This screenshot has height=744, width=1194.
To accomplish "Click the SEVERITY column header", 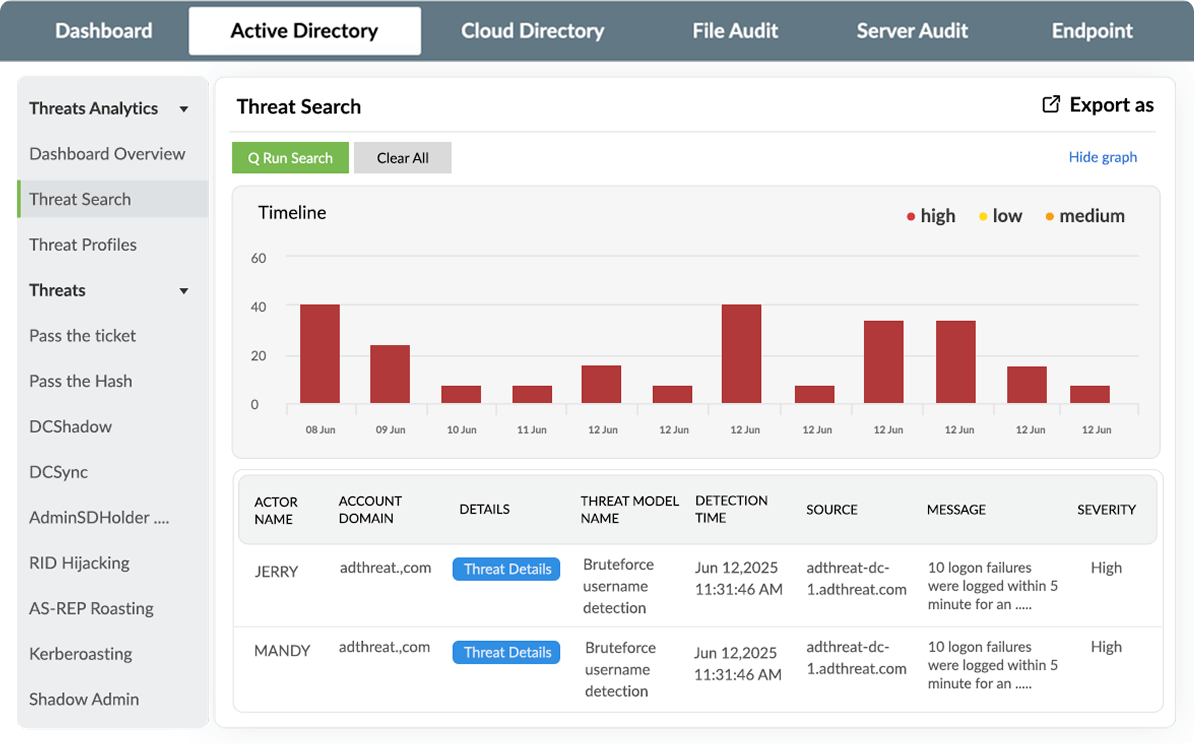I will [x=1106, y=509].
